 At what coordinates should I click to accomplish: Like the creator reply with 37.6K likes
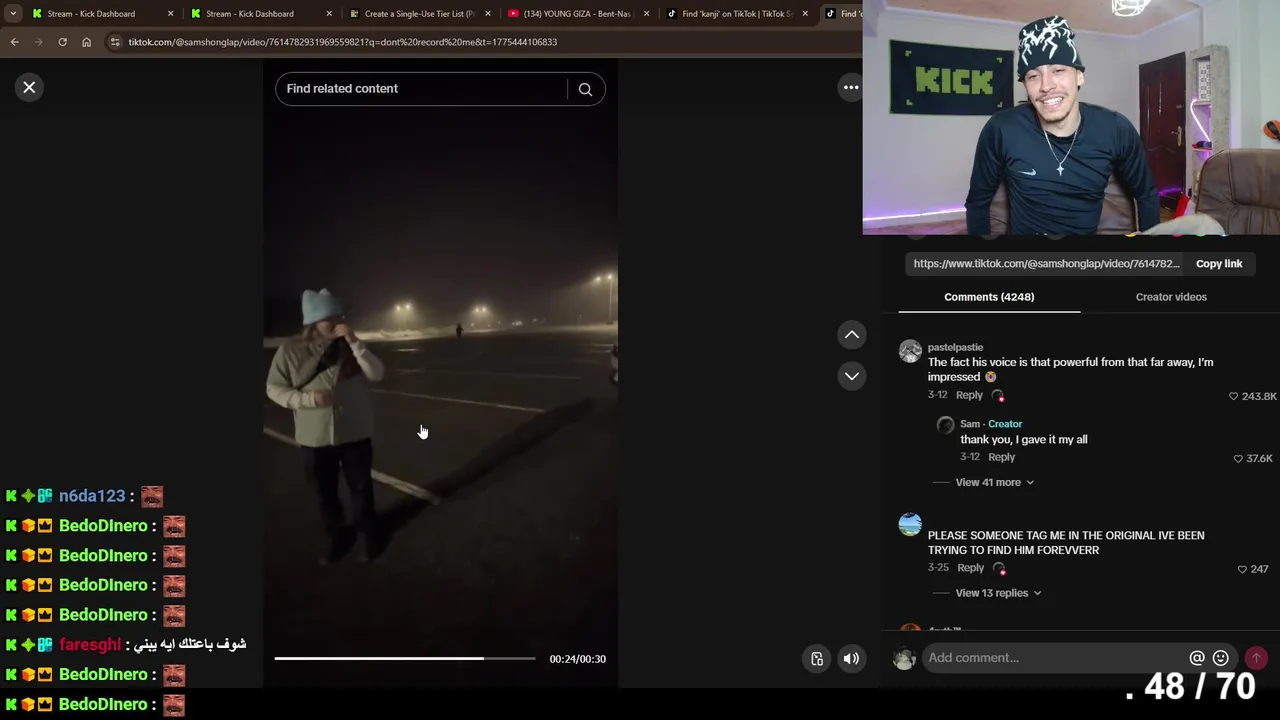[x=1238, y=458]
